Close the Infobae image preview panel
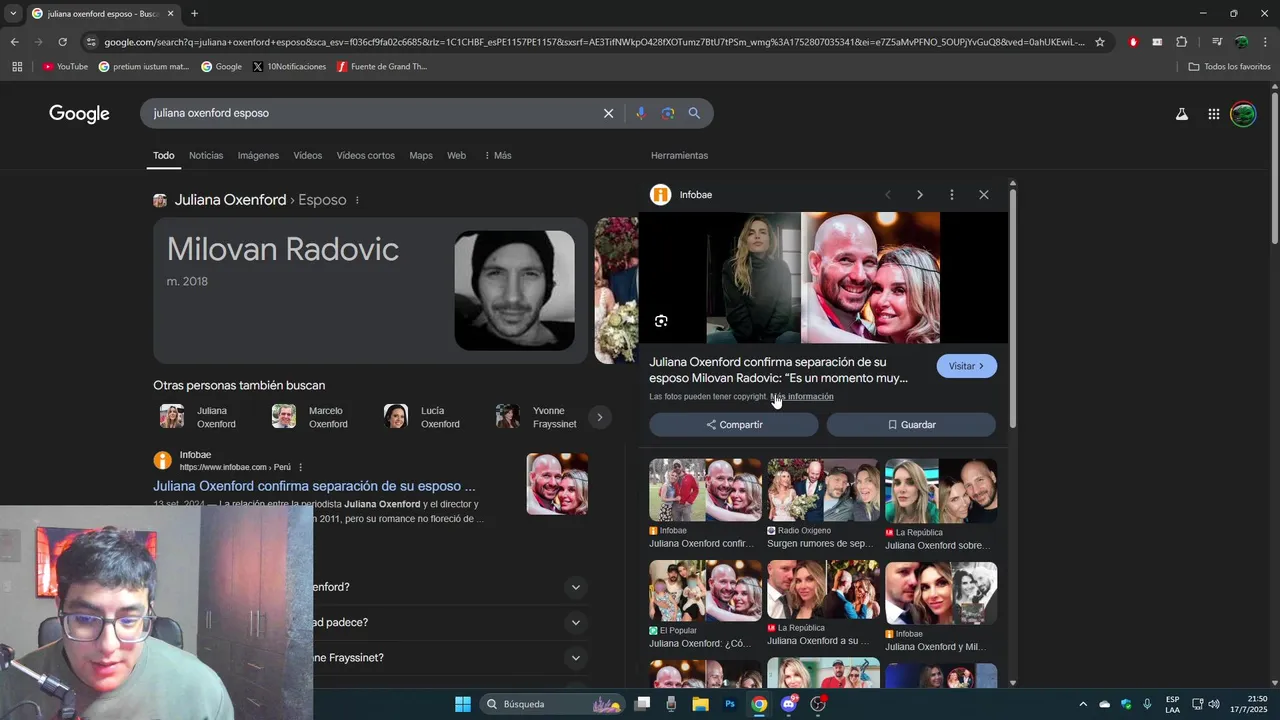 point(984,195)
